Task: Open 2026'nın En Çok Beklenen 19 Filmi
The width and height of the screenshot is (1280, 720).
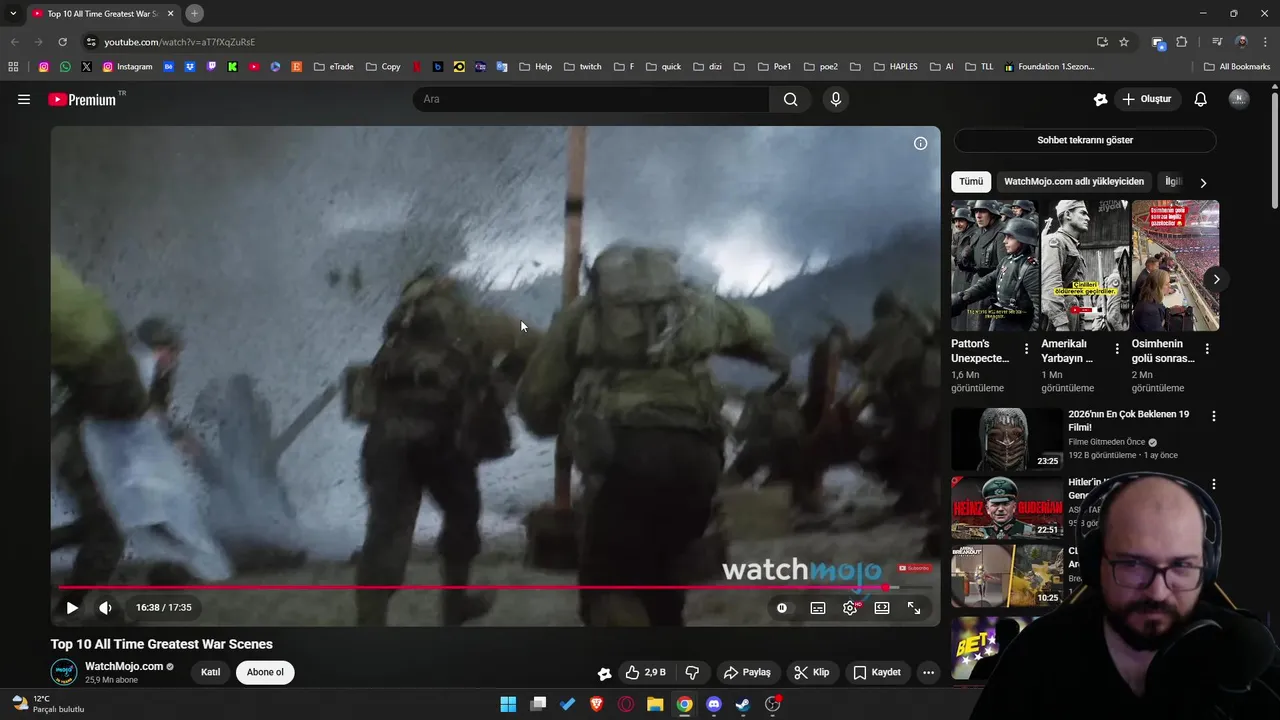Action: pyautogui.click(x=1128, y=420)
